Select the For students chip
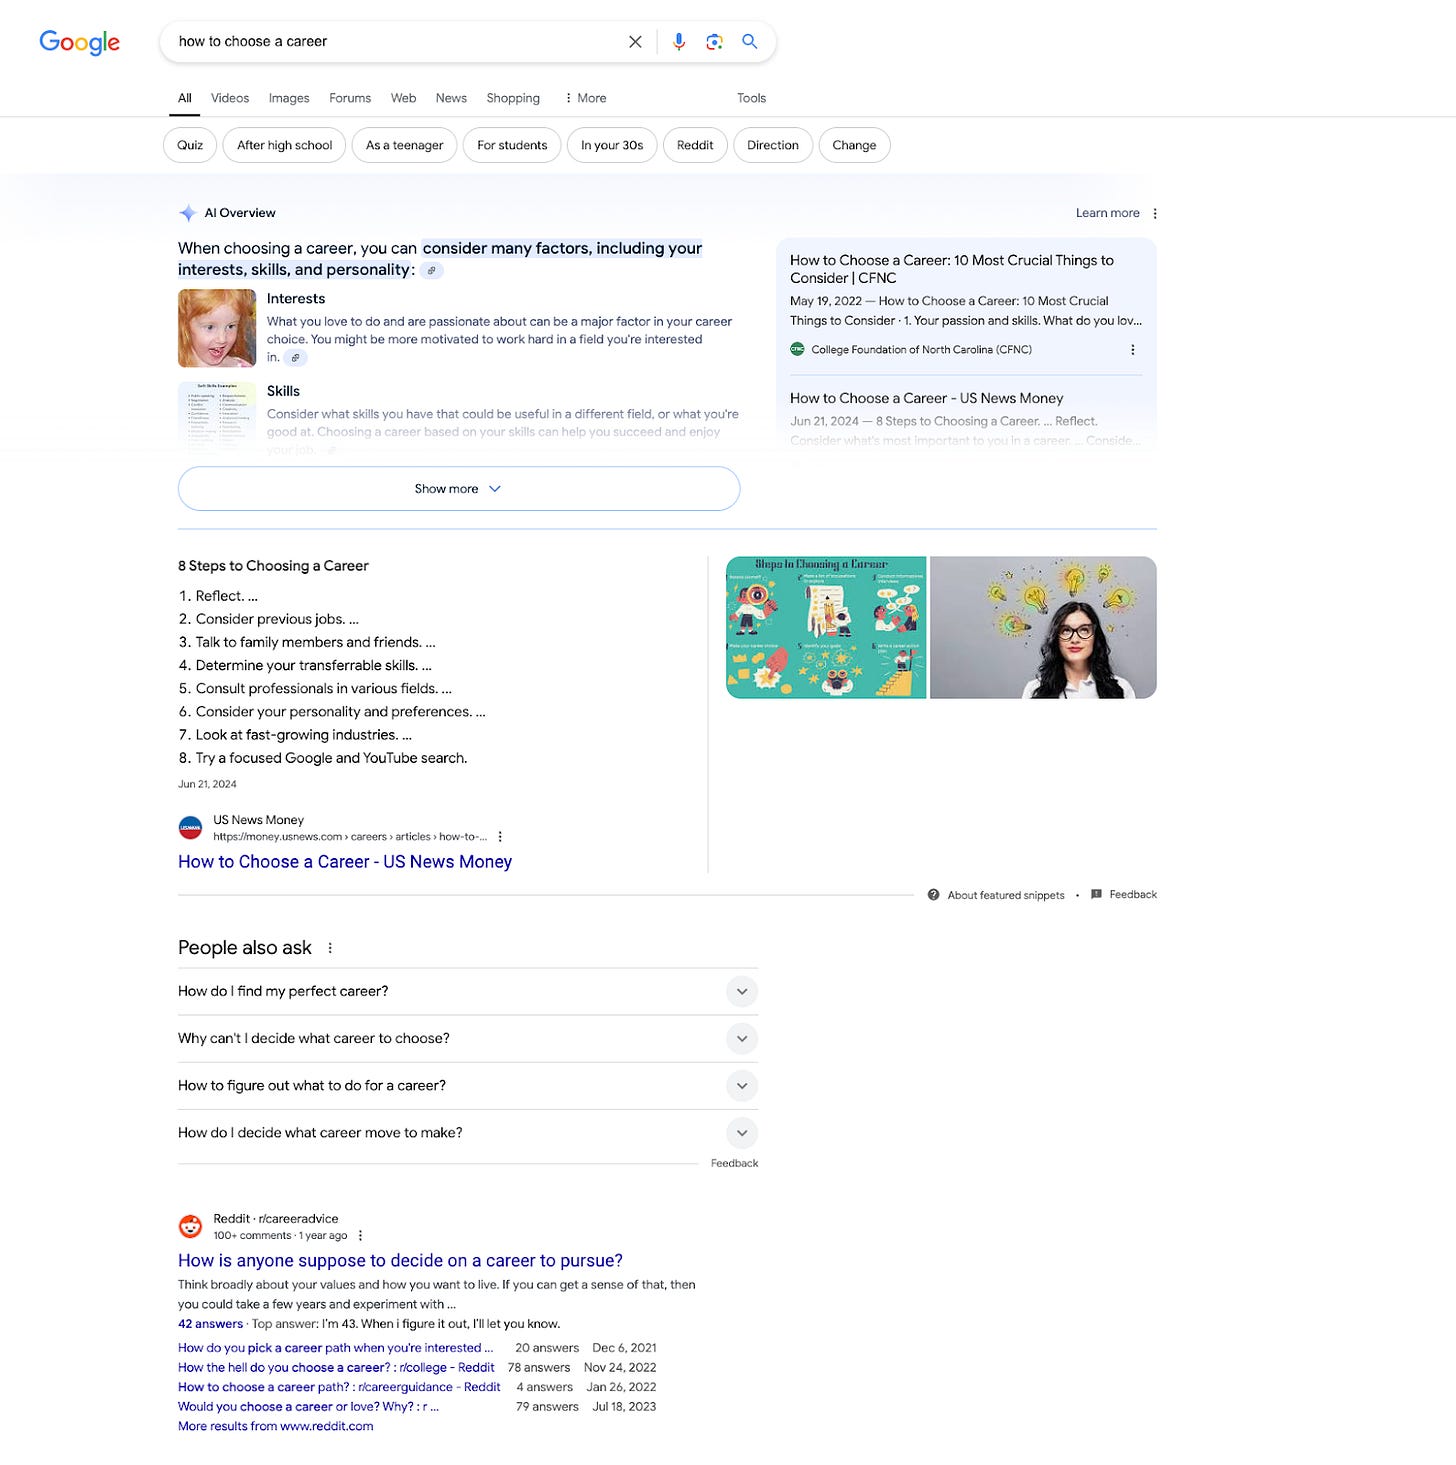 [512, 145]
